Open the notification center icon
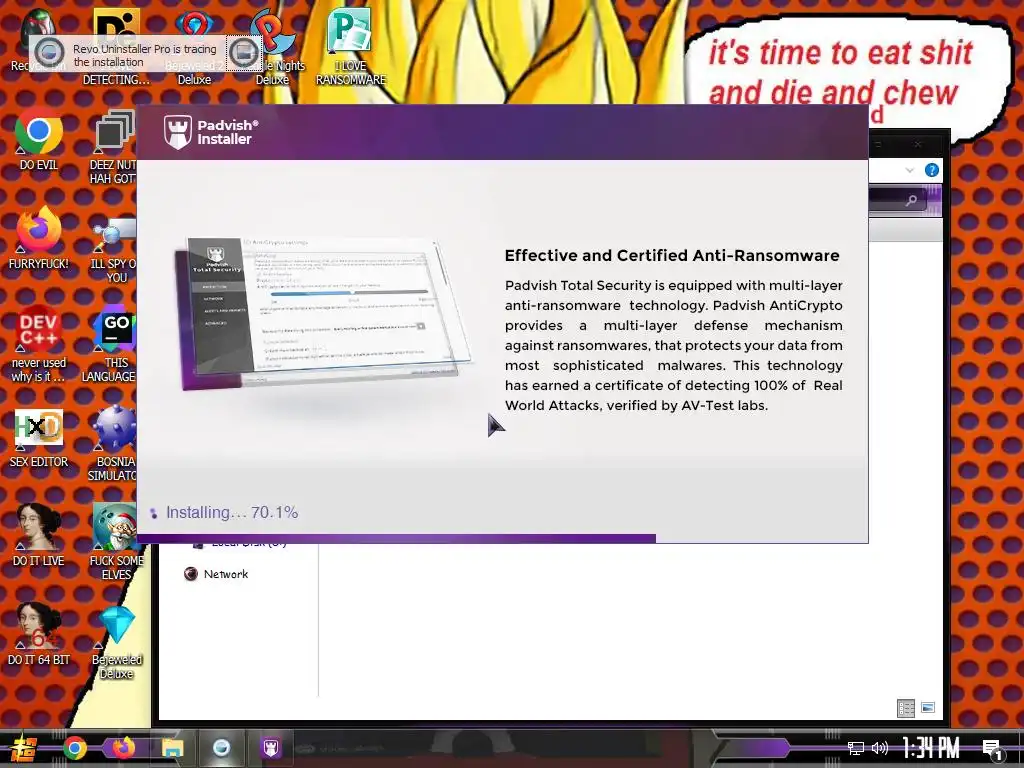 992,749
